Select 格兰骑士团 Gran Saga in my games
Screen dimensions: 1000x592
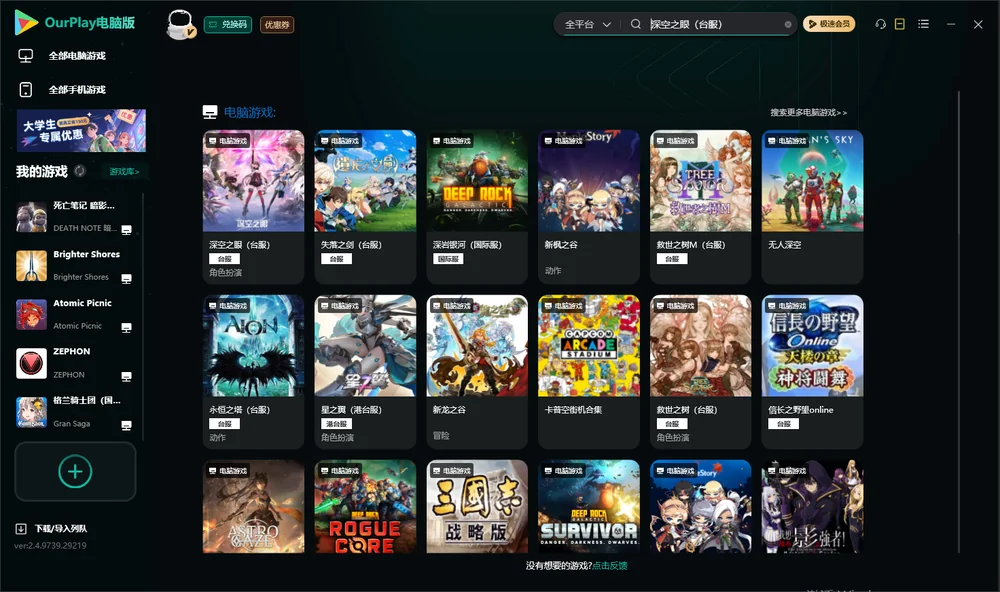73,411
